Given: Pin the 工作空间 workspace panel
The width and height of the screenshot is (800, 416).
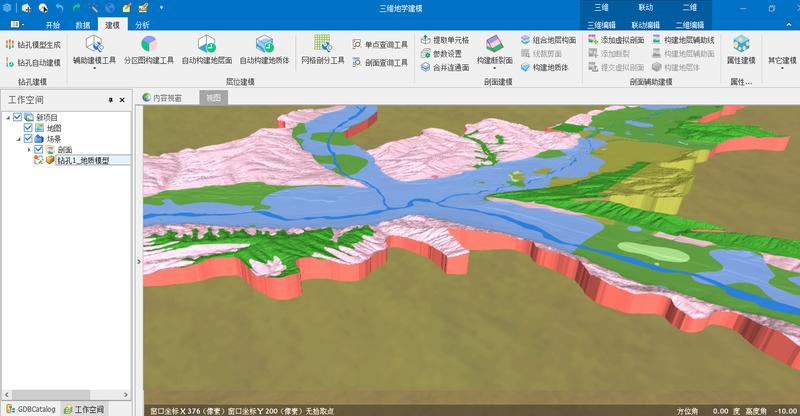Looking at the screenshot, I should 111,100.
